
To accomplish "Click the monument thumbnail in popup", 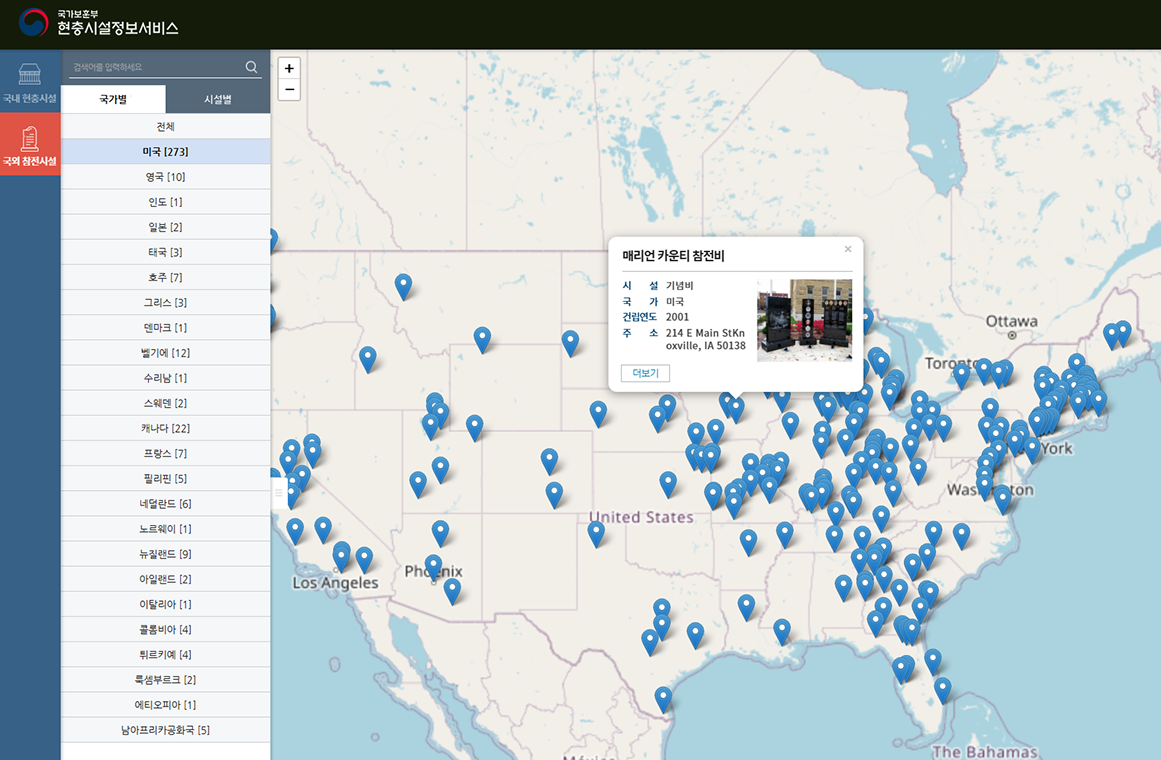I will [804, 320].
